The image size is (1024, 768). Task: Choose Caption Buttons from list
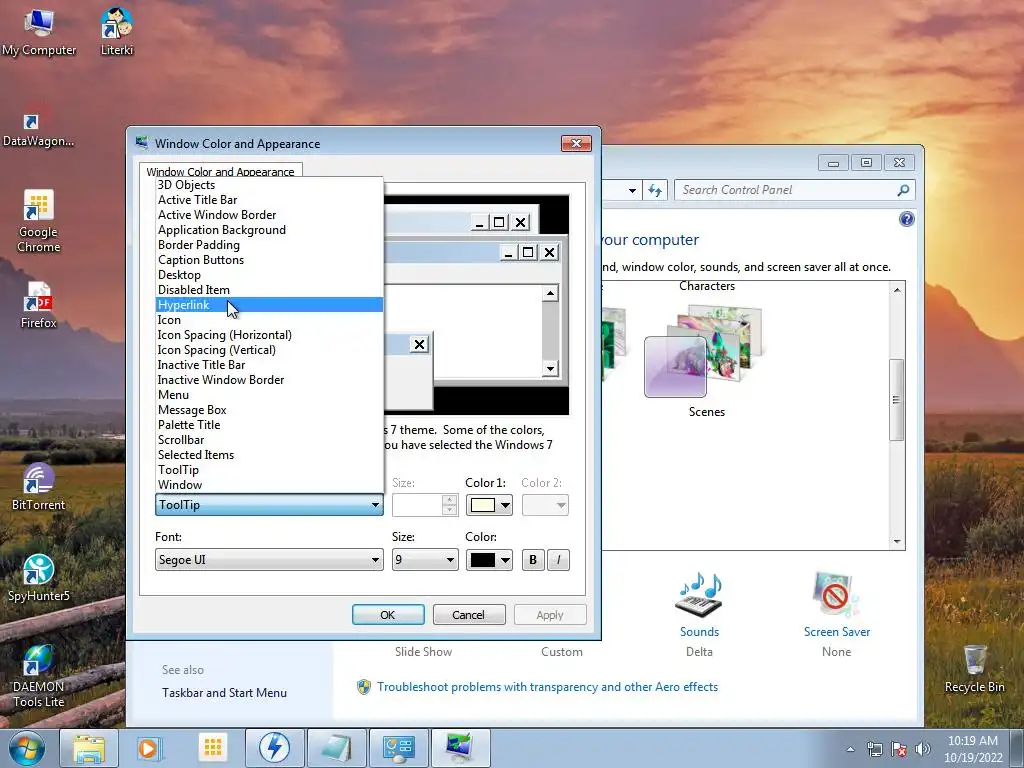click(269, 260)
